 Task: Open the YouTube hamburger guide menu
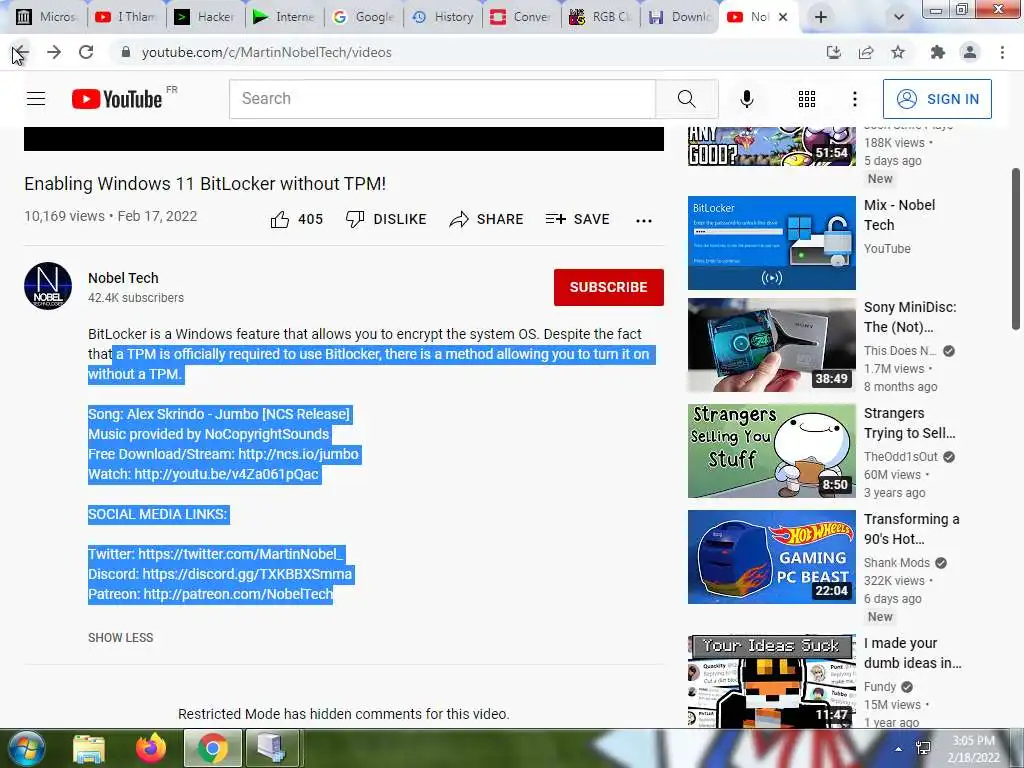[36, 99]
